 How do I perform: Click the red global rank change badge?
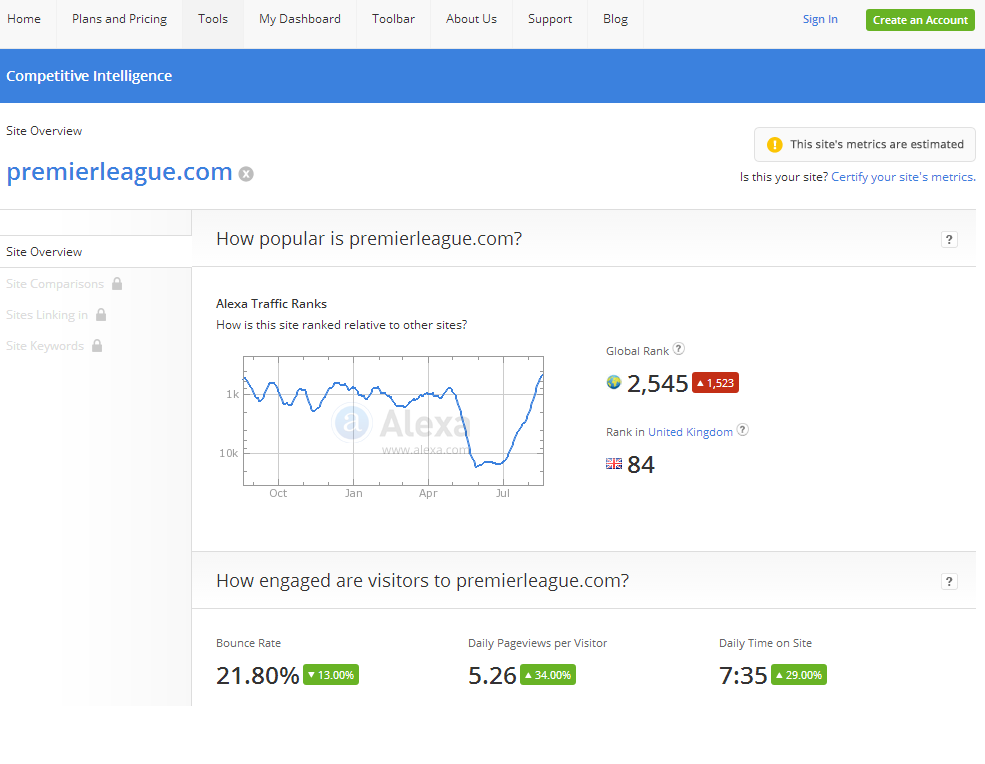coord(715,383)
